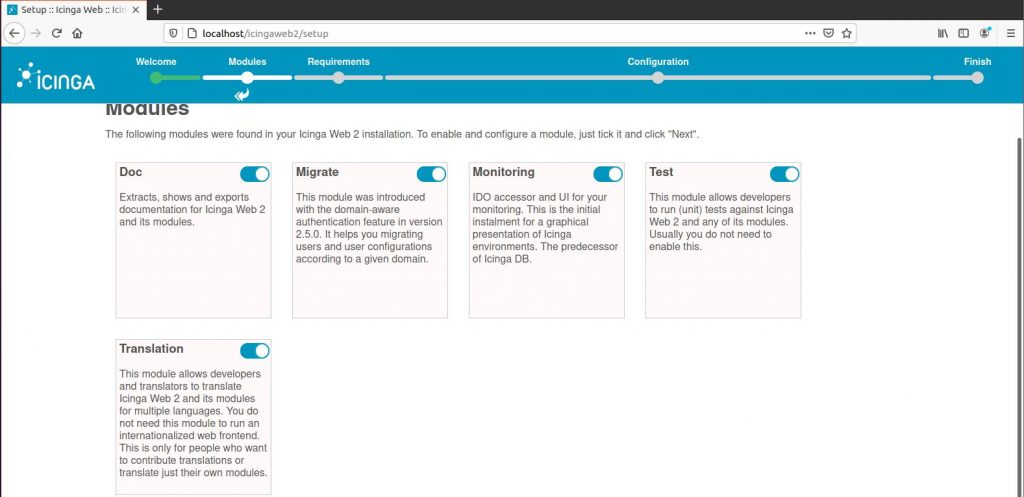
Task: Click the Monitoring module description text
Action: coord(545,228)
